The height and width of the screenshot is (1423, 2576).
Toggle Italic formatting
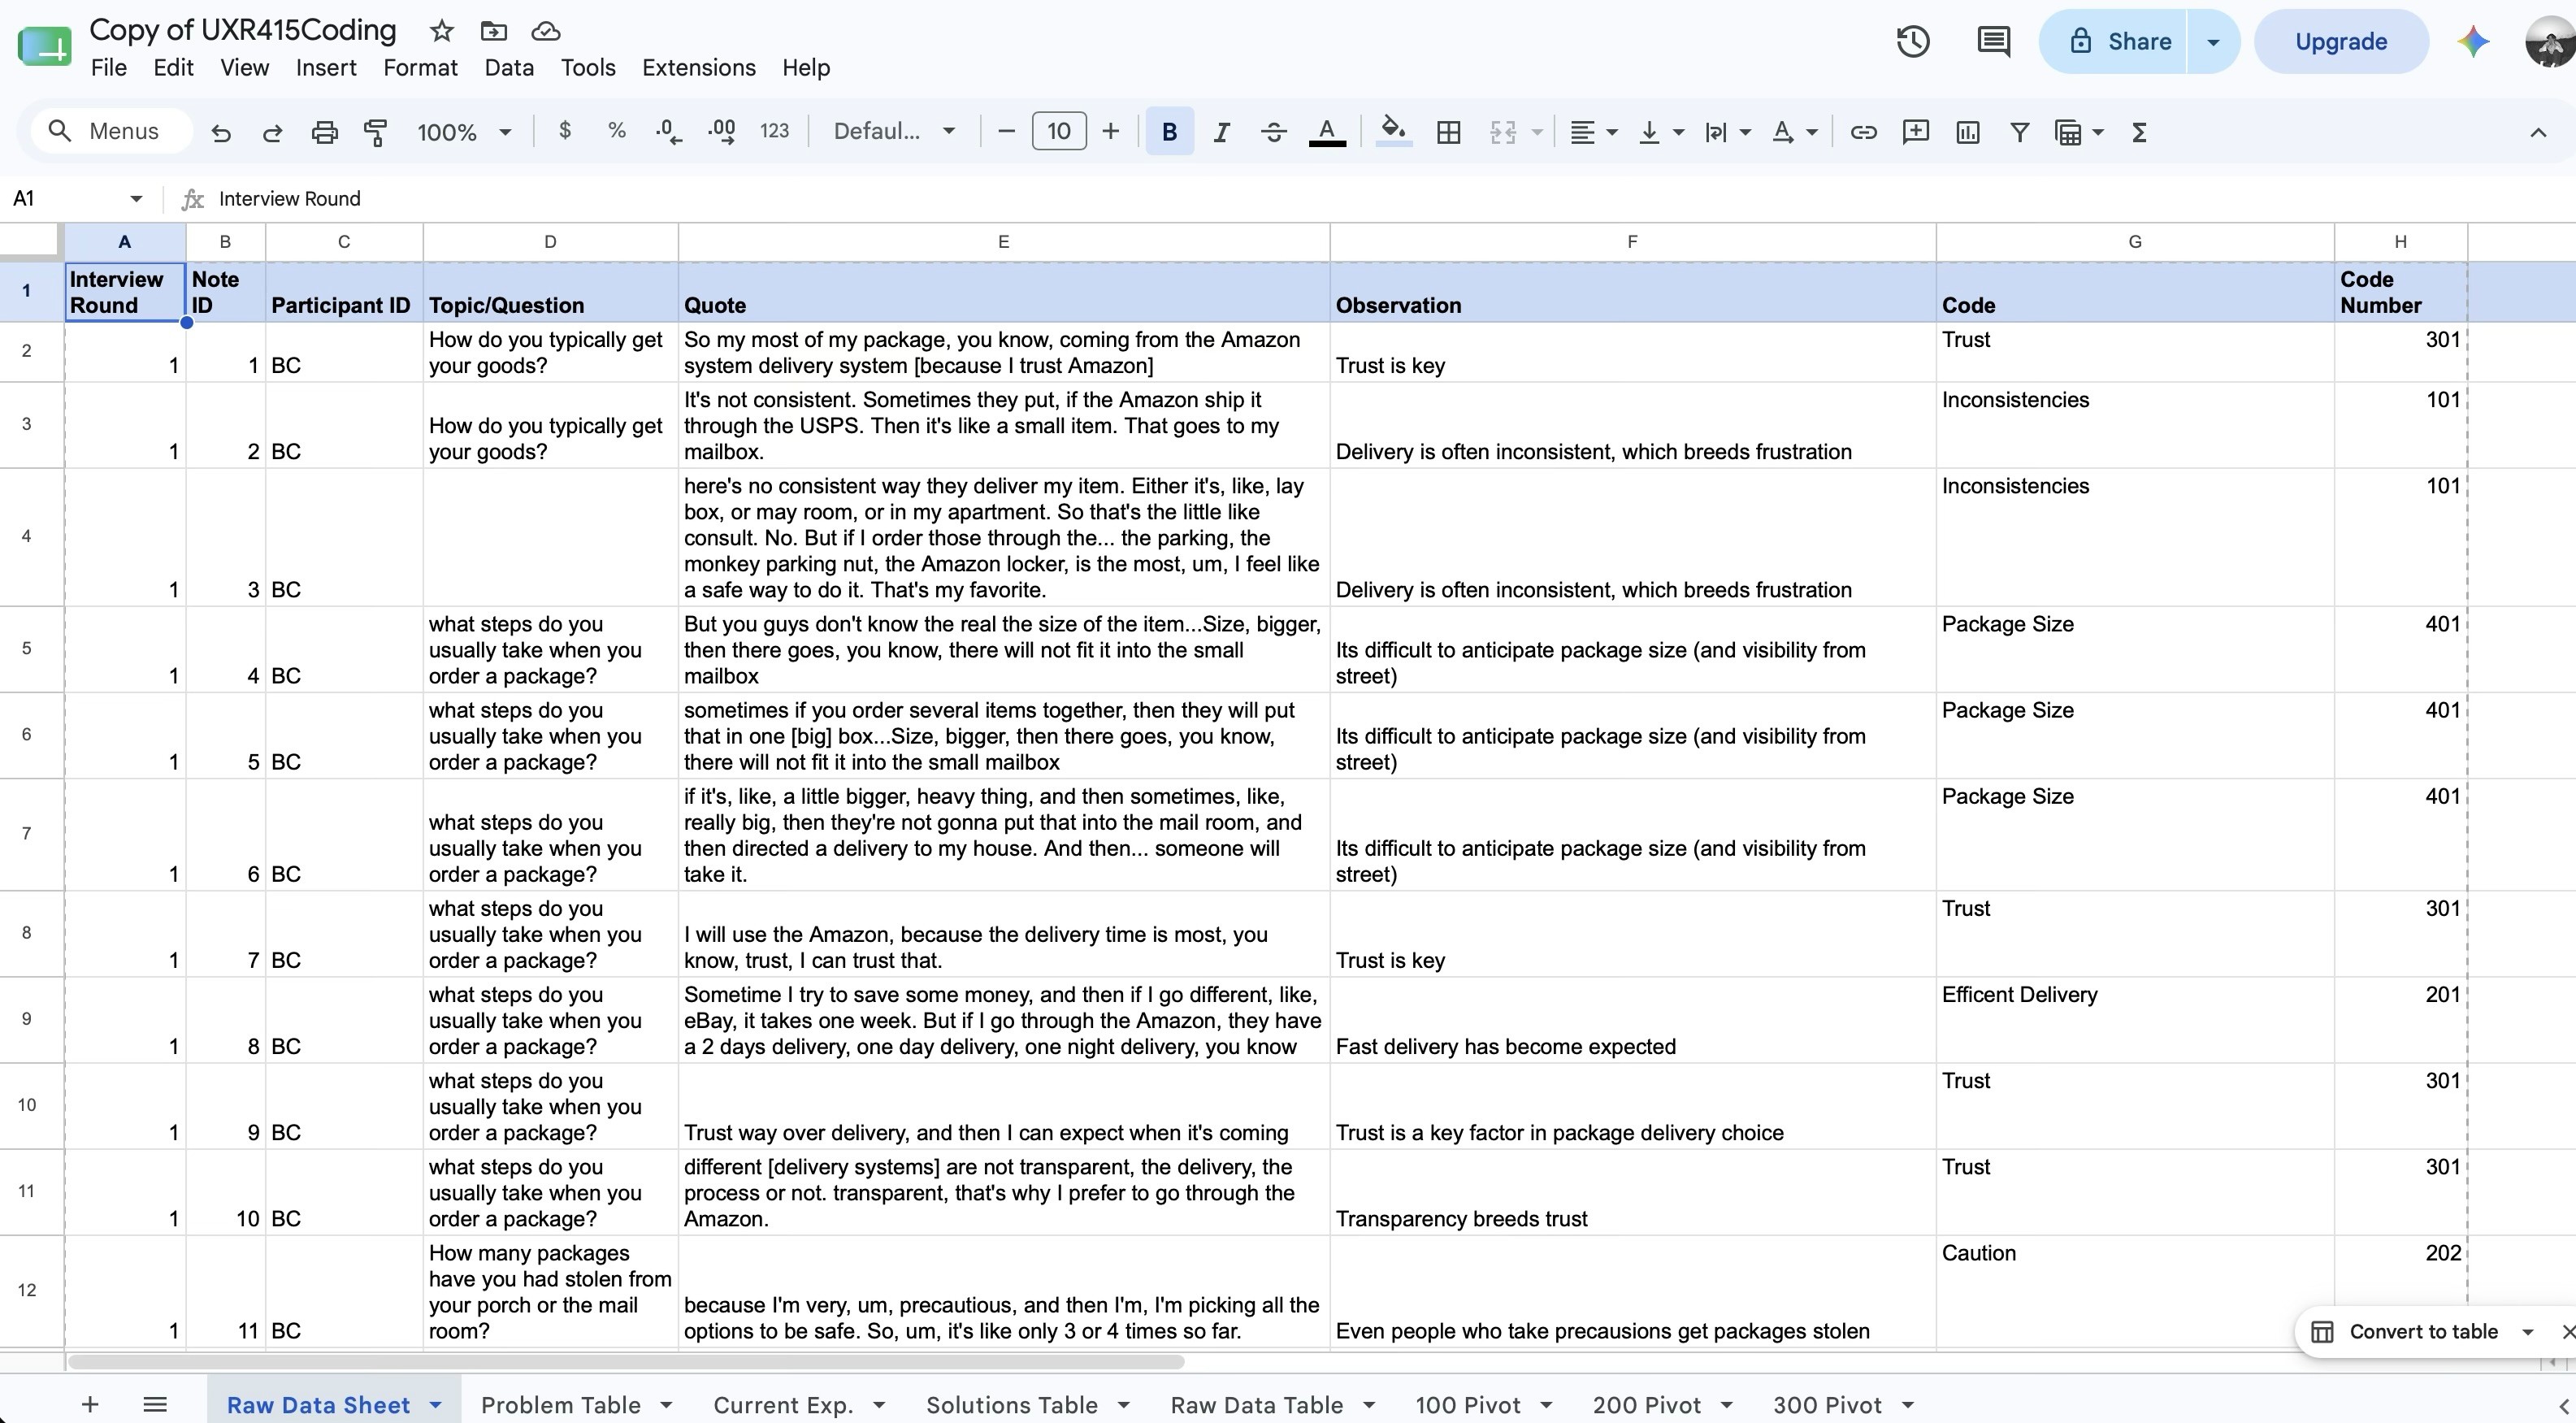pos(1221,132)
